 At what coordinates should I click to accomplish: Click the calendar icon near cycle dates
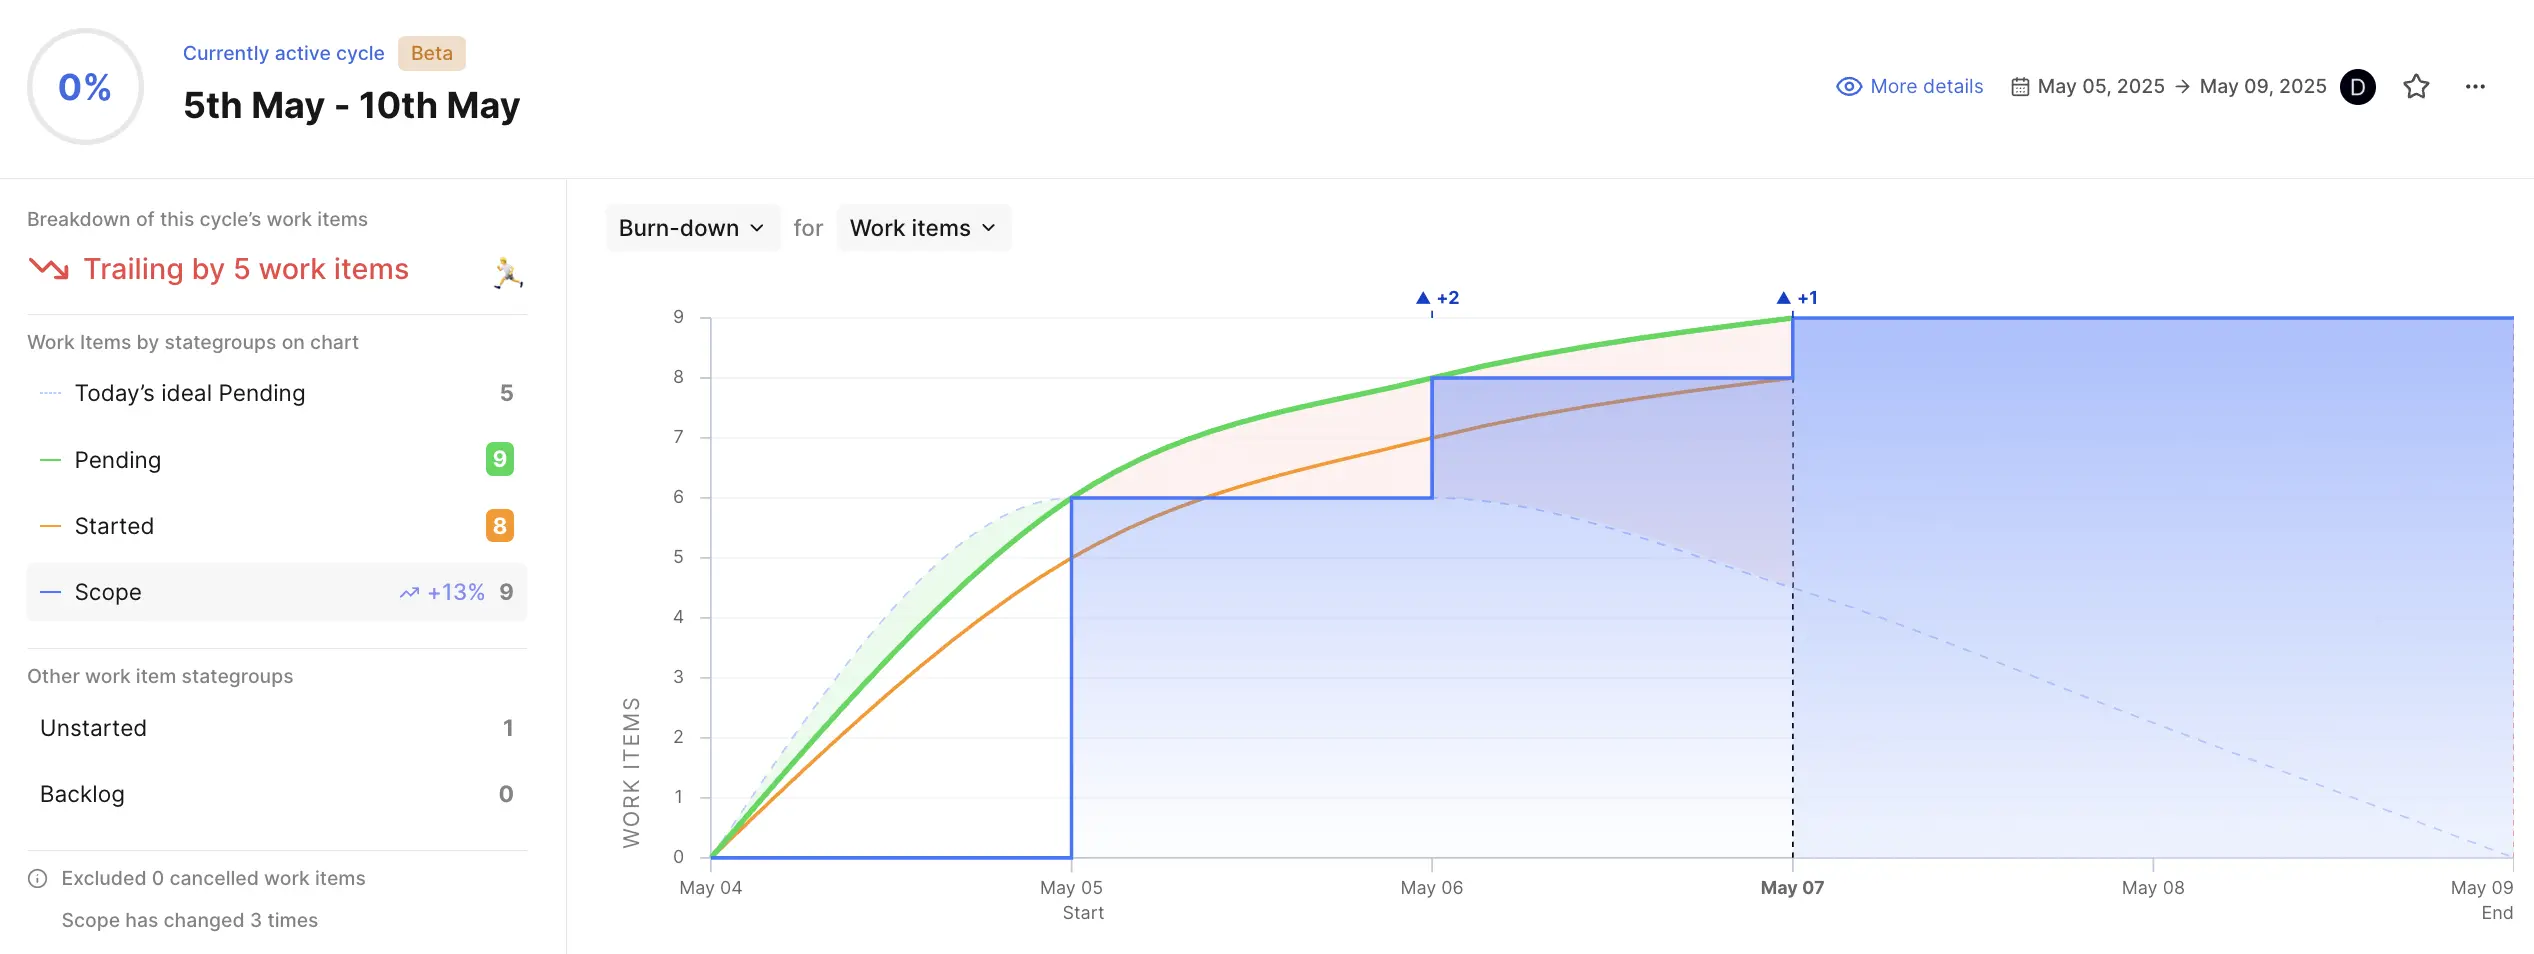pos(2020,87)
